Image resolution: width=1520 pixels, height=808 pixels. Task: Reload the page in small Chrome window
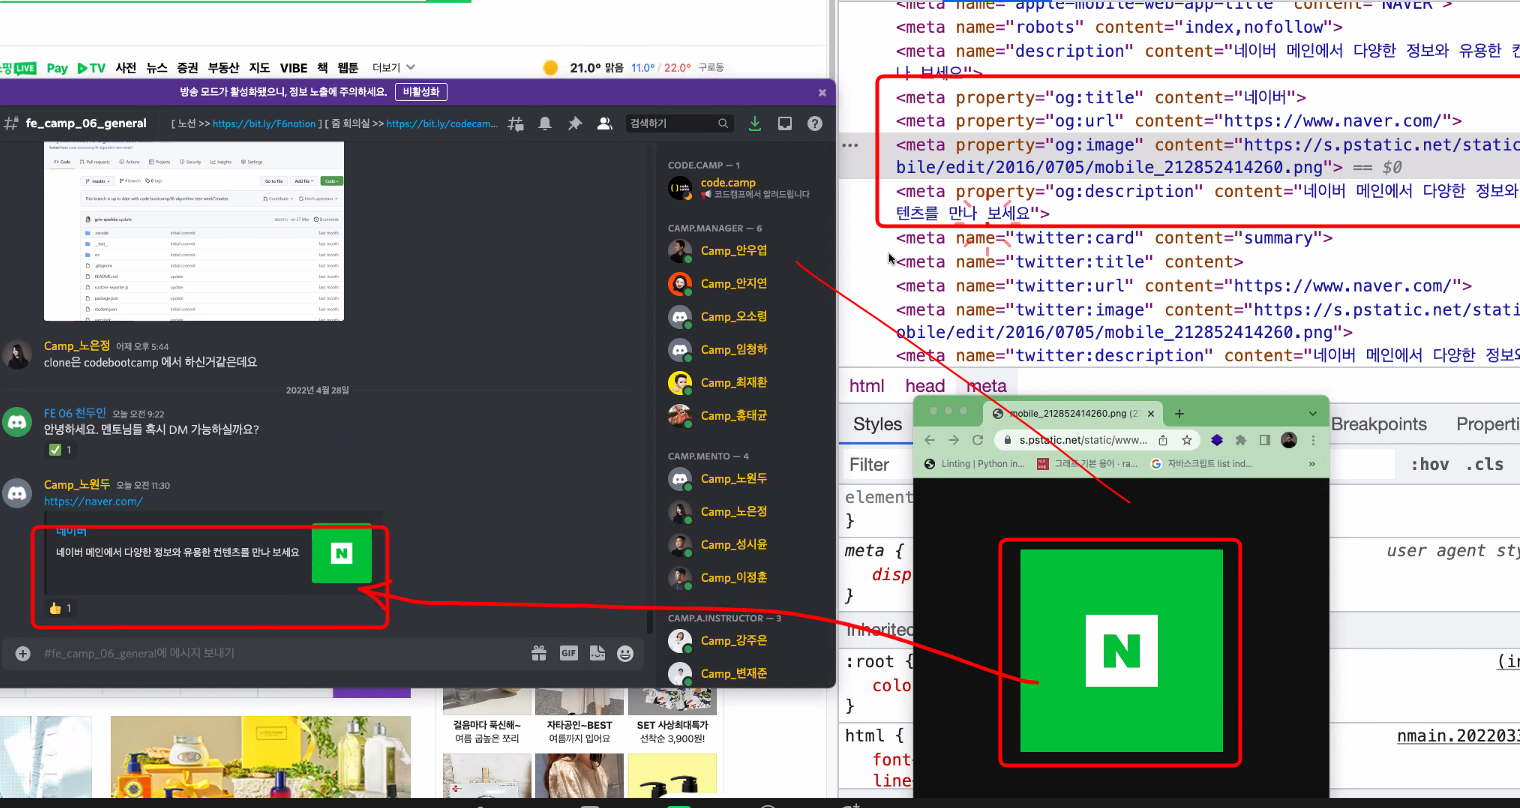pyautogui.click(x=977, y=440)
